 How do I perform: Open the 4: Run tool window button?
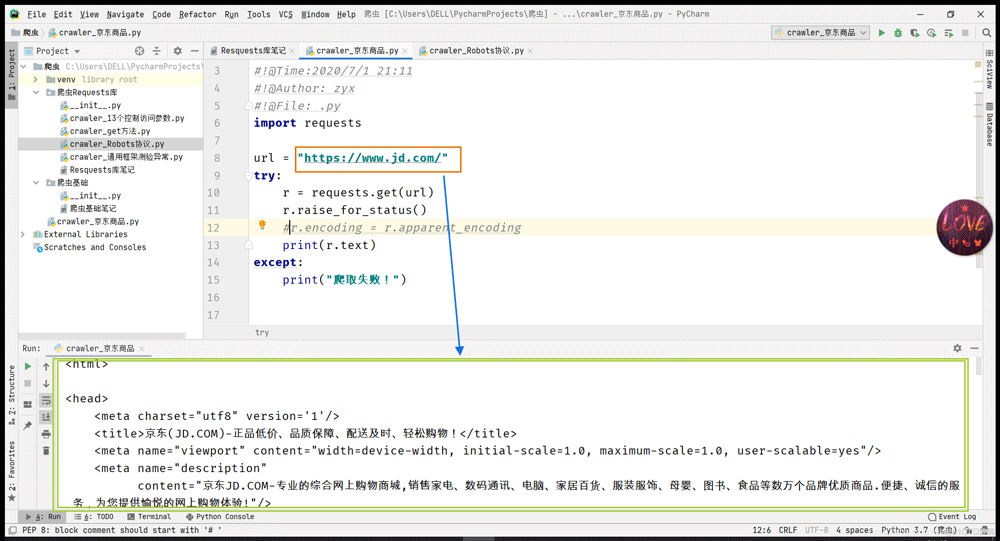coord(43,517)
